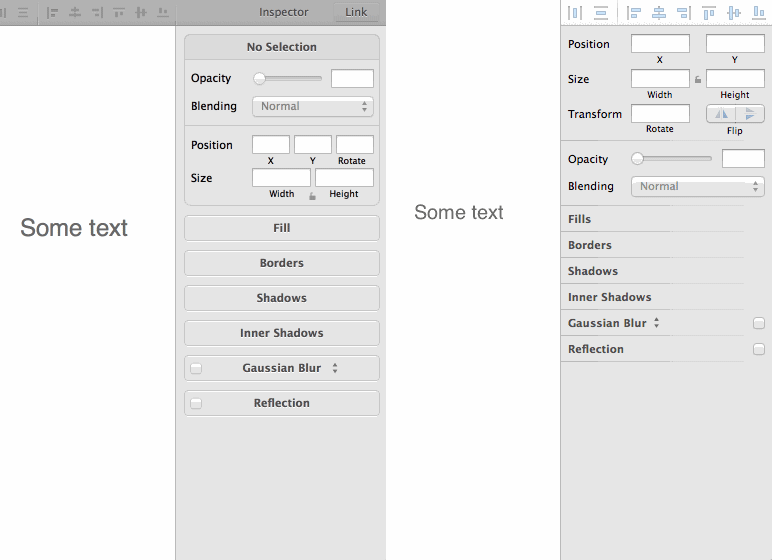Screen dimensions: 772x560
Task: Click Position X field in left panel
Action: pyautogui.click(x=271, y=145)
